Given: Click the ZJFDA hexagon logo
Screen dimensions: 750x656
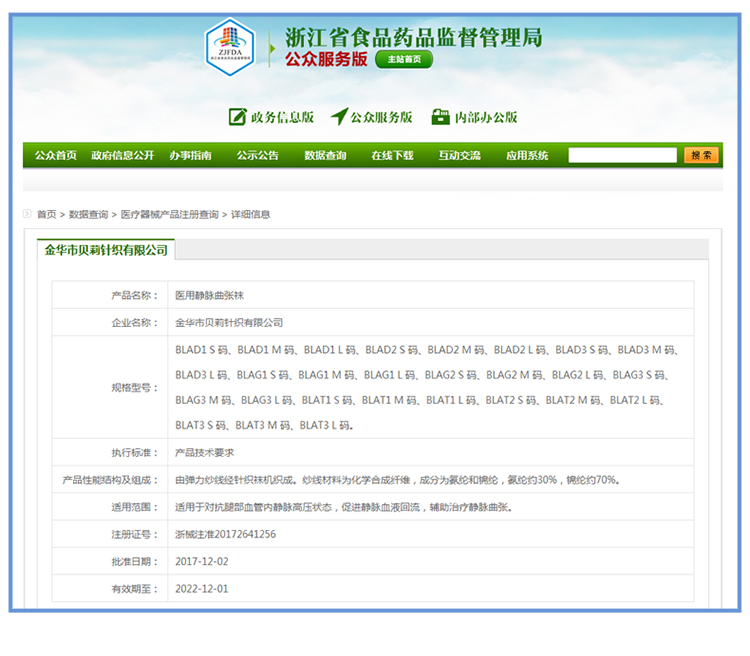Looking at the screenshot, I should pyautogui.click(x=231, y=45).
